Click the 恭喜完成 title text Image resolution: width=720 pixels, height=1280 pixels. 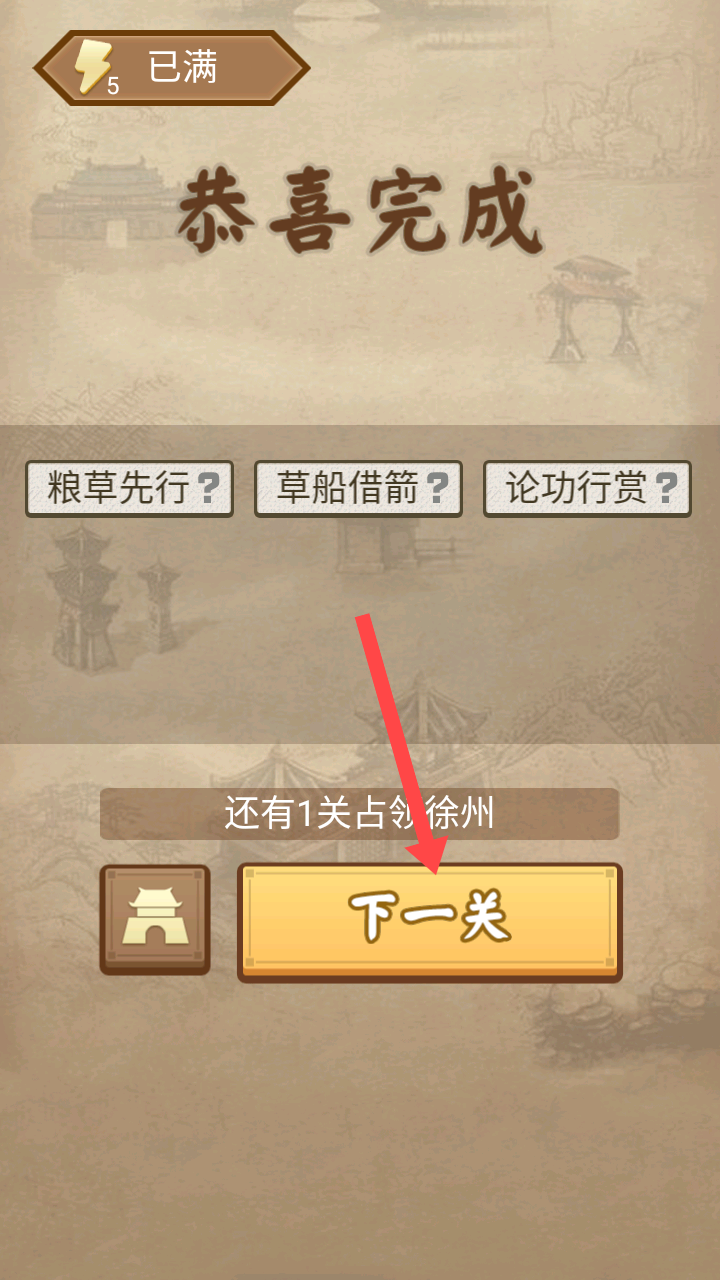coord(360,213)
